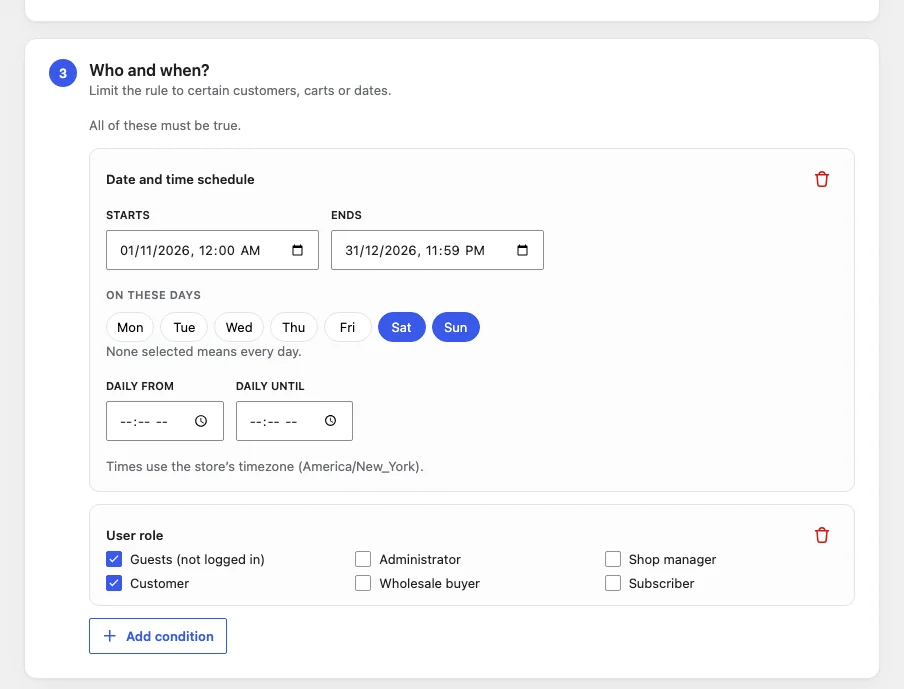The width and height of the screenshot is (904, 689).
Task: Uncheck Guests (not logged in) checkbox
Action: [x=114, y=559]
